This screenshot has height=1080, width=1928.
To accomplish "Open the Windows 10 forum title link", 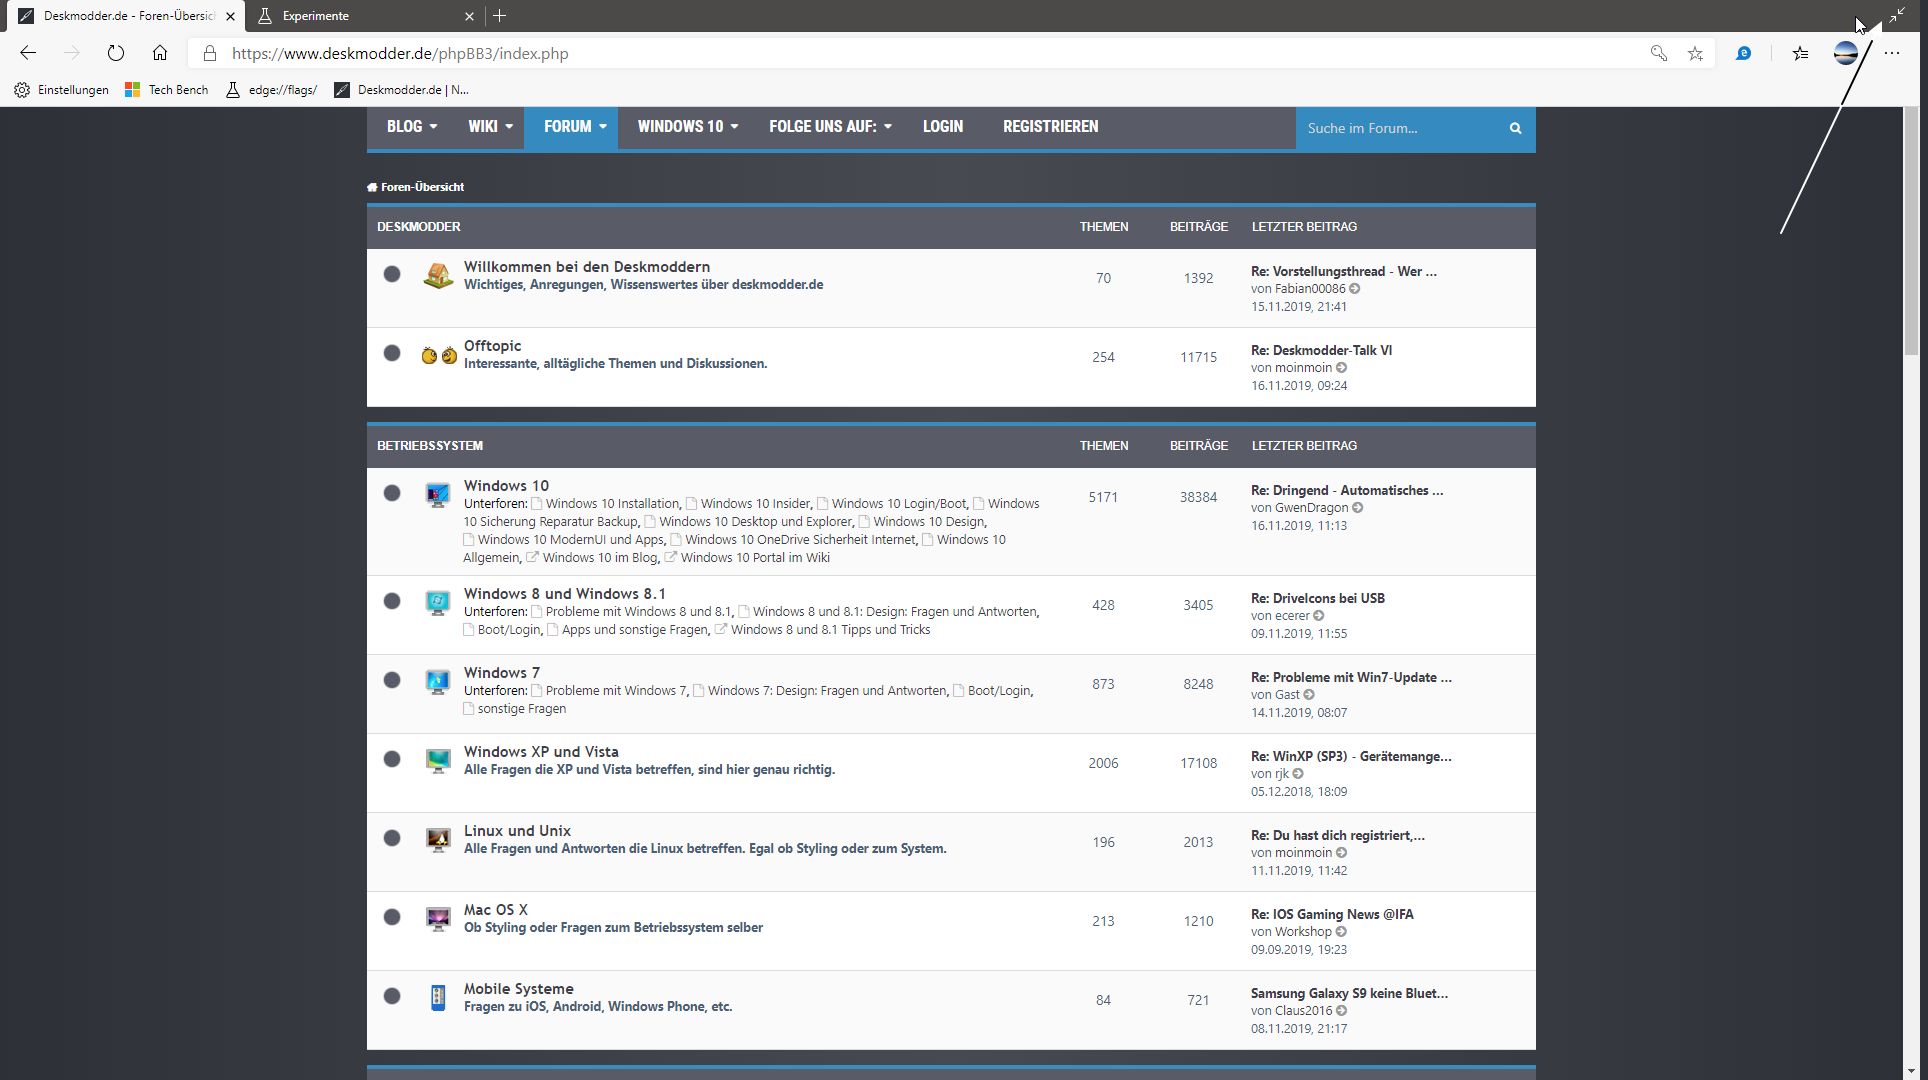I will (x=506, y=486).
